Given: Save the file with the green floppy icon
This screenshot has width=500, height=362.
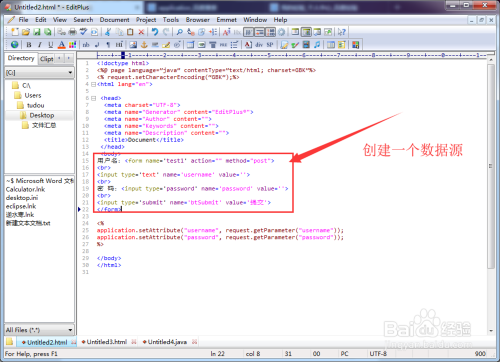Looking at the screenshot, I should pos(37,32).
